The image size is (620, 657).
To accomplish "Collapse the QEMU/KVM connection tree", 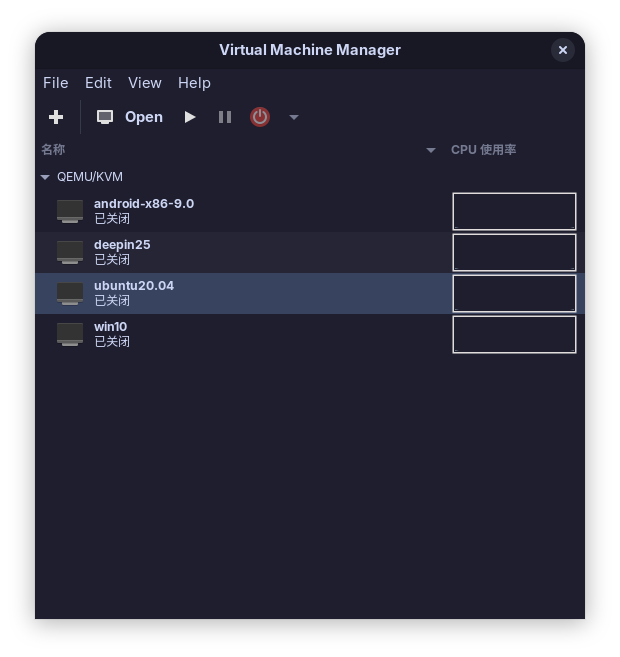I will pos(45,177).
